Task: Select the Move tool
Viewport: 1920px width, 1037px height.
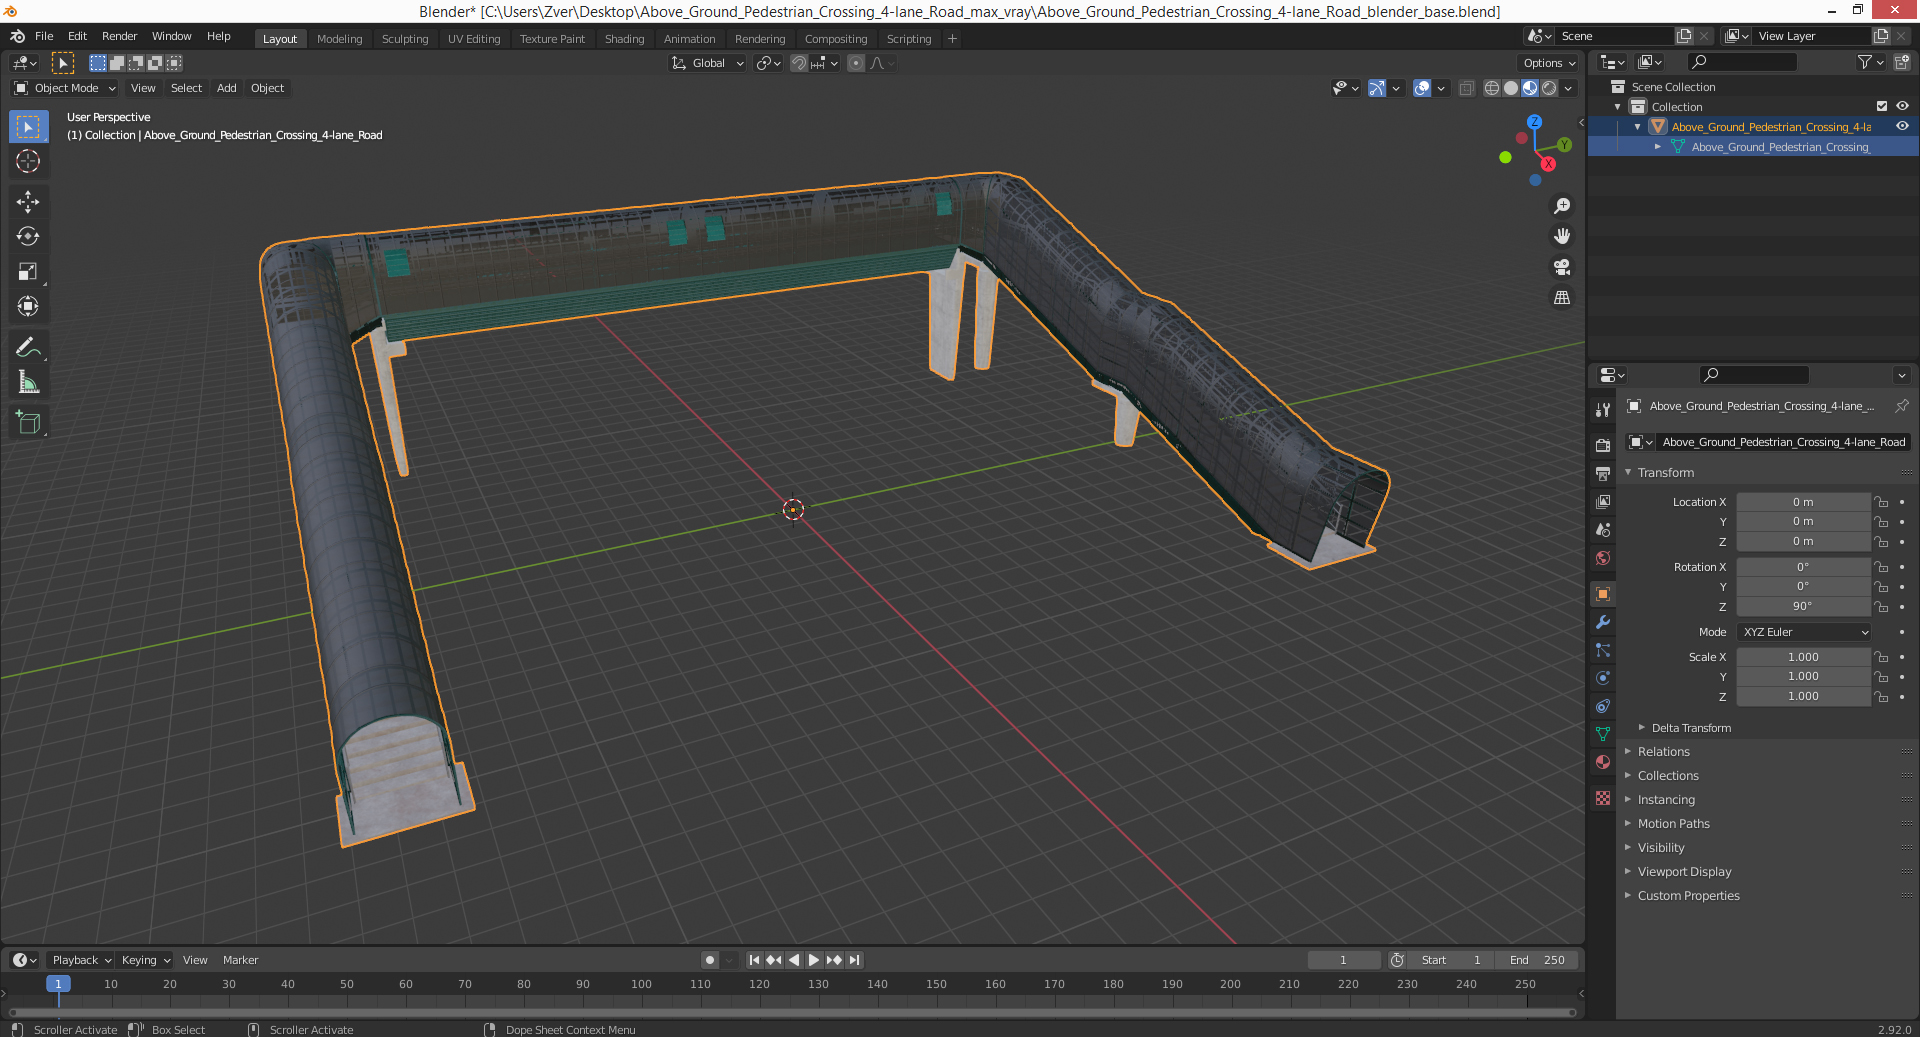Action: coord(28,202)
